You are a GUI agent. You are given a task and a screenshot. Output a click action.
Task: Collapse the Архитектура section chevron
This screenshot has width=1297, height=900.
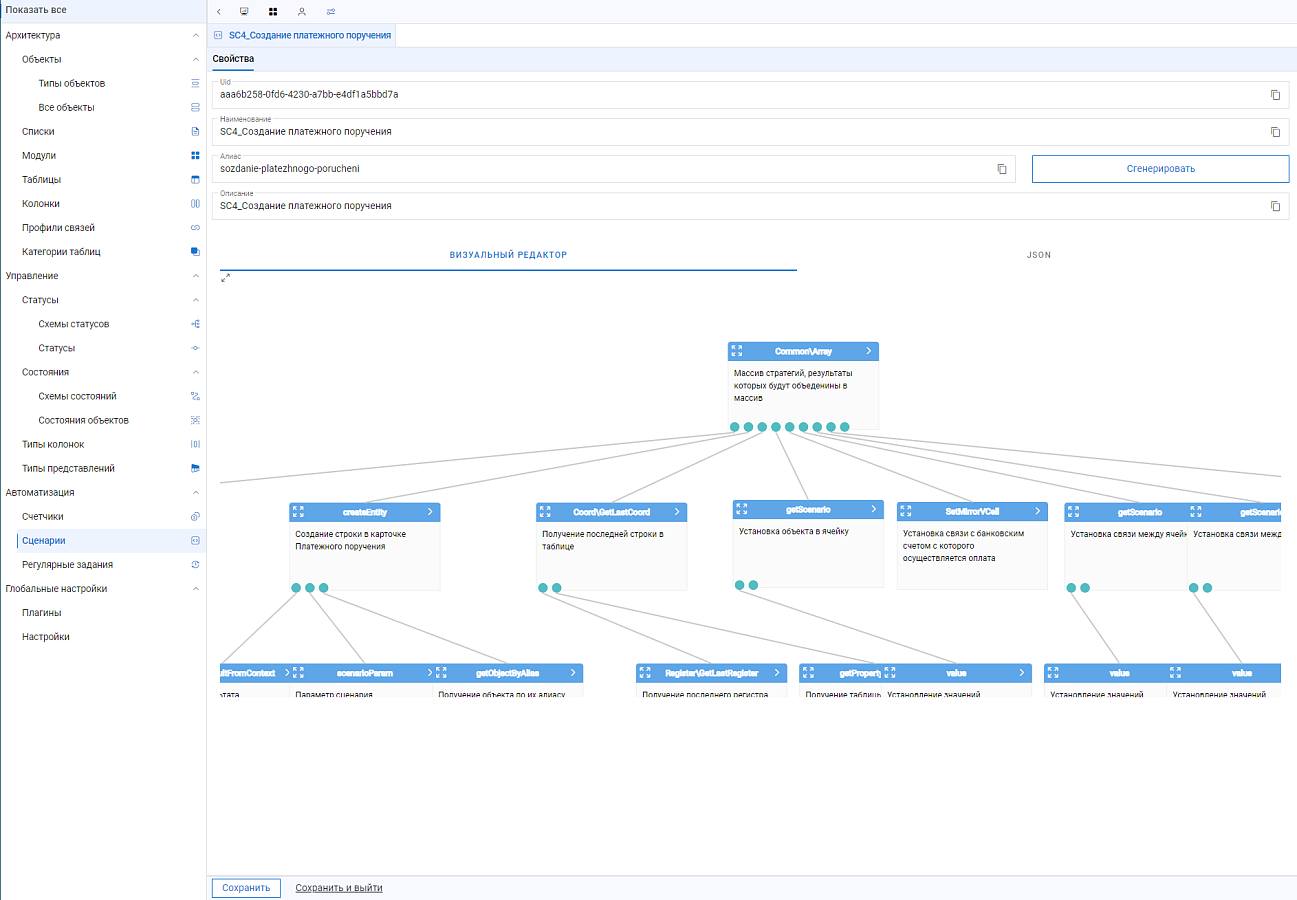pyautogui.click(x=195, y=35)
